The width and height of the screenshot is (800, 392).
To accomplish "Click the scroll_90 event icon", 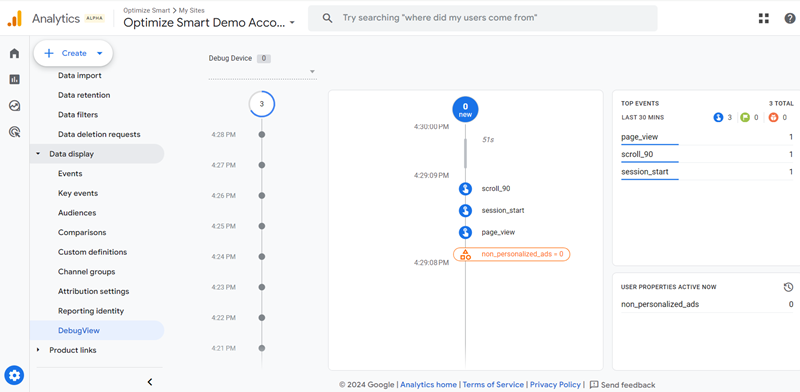I will (465, 188).
